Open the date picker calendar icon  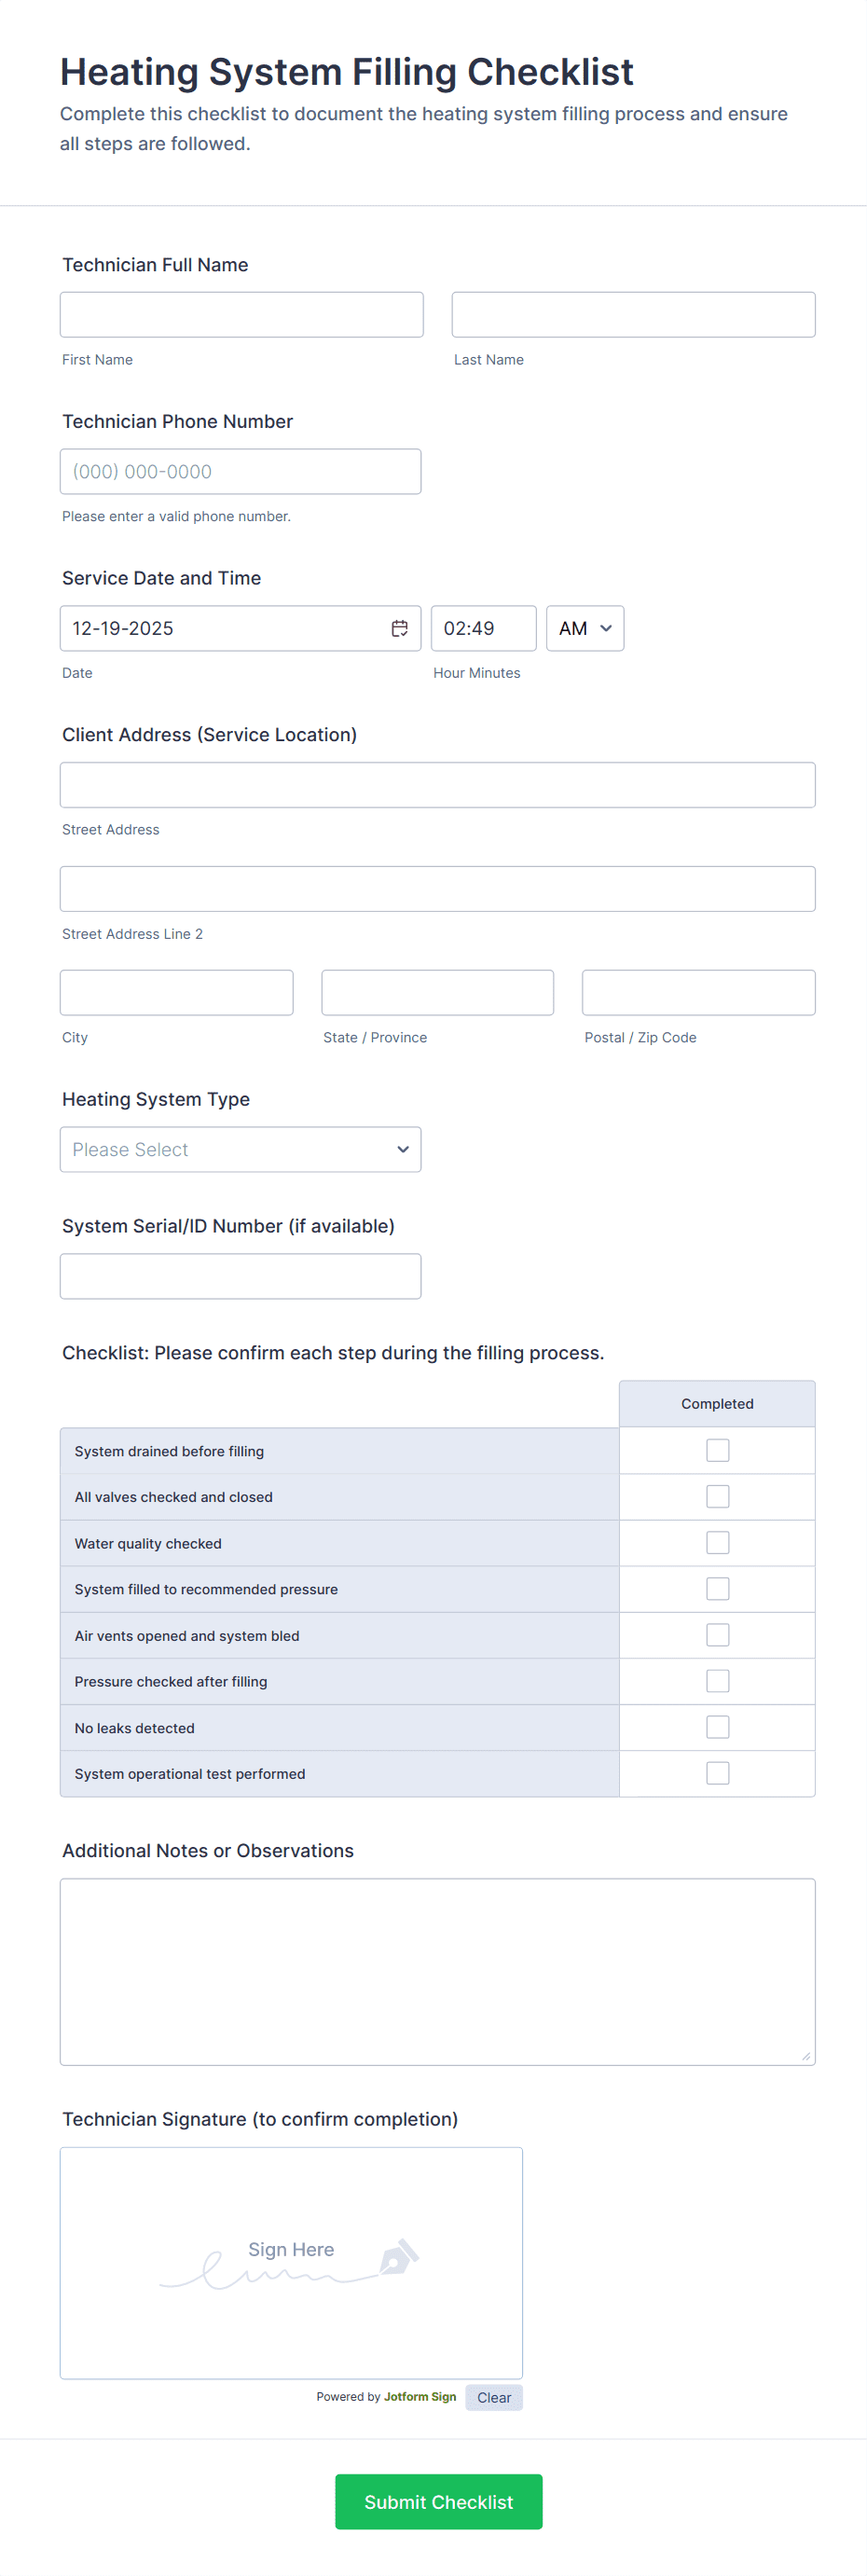pos(399,628)
